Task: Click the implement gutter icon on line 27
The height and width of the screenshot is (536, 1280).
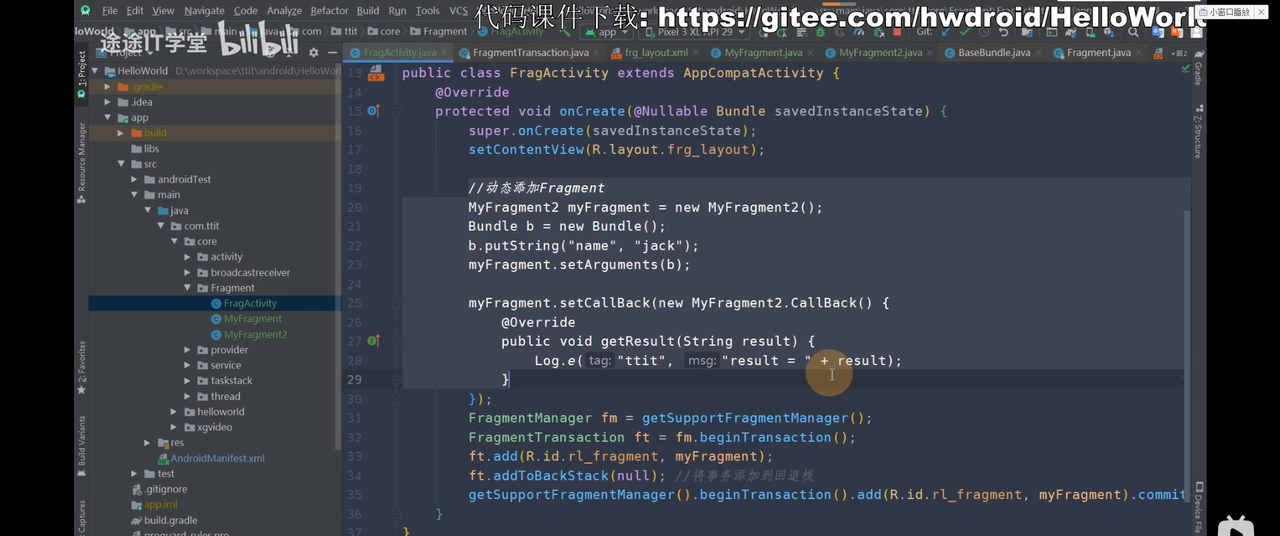Action: tap(373, 341)
